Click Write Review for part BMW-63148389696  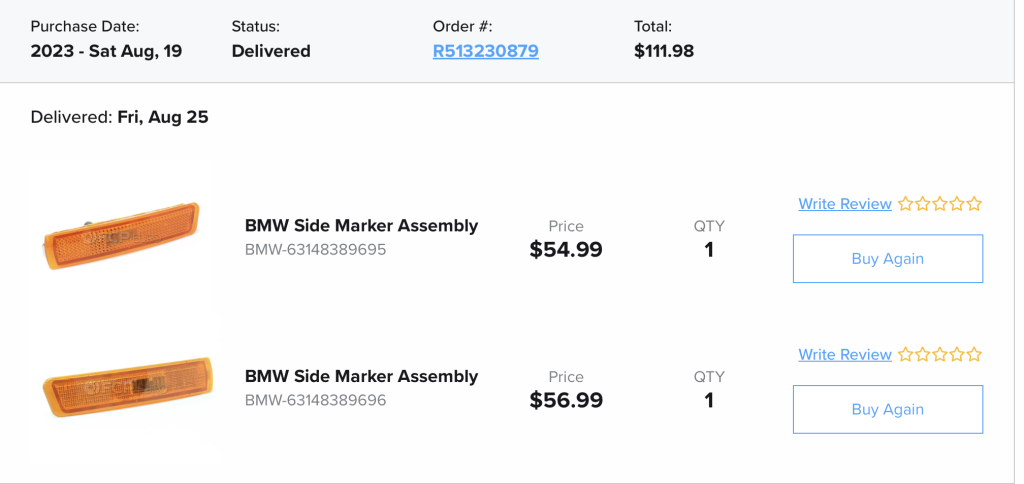844,355
